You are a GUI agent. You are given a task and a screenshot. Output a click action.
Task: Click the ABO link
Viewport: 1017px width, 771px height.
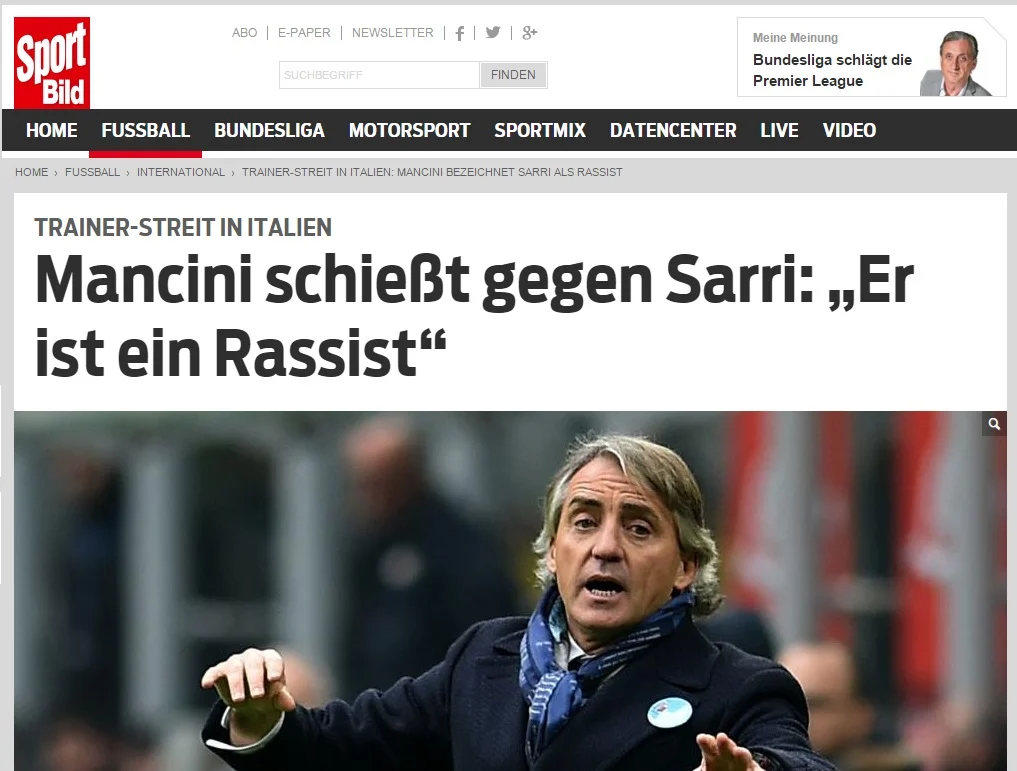coord(245,32)
